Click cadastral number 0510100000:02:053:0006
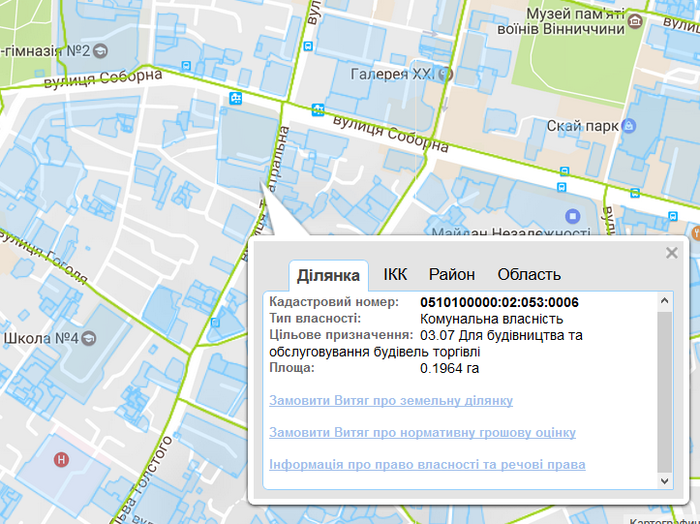700x524 pixels. pyautogui.click(x=499, y=302)
